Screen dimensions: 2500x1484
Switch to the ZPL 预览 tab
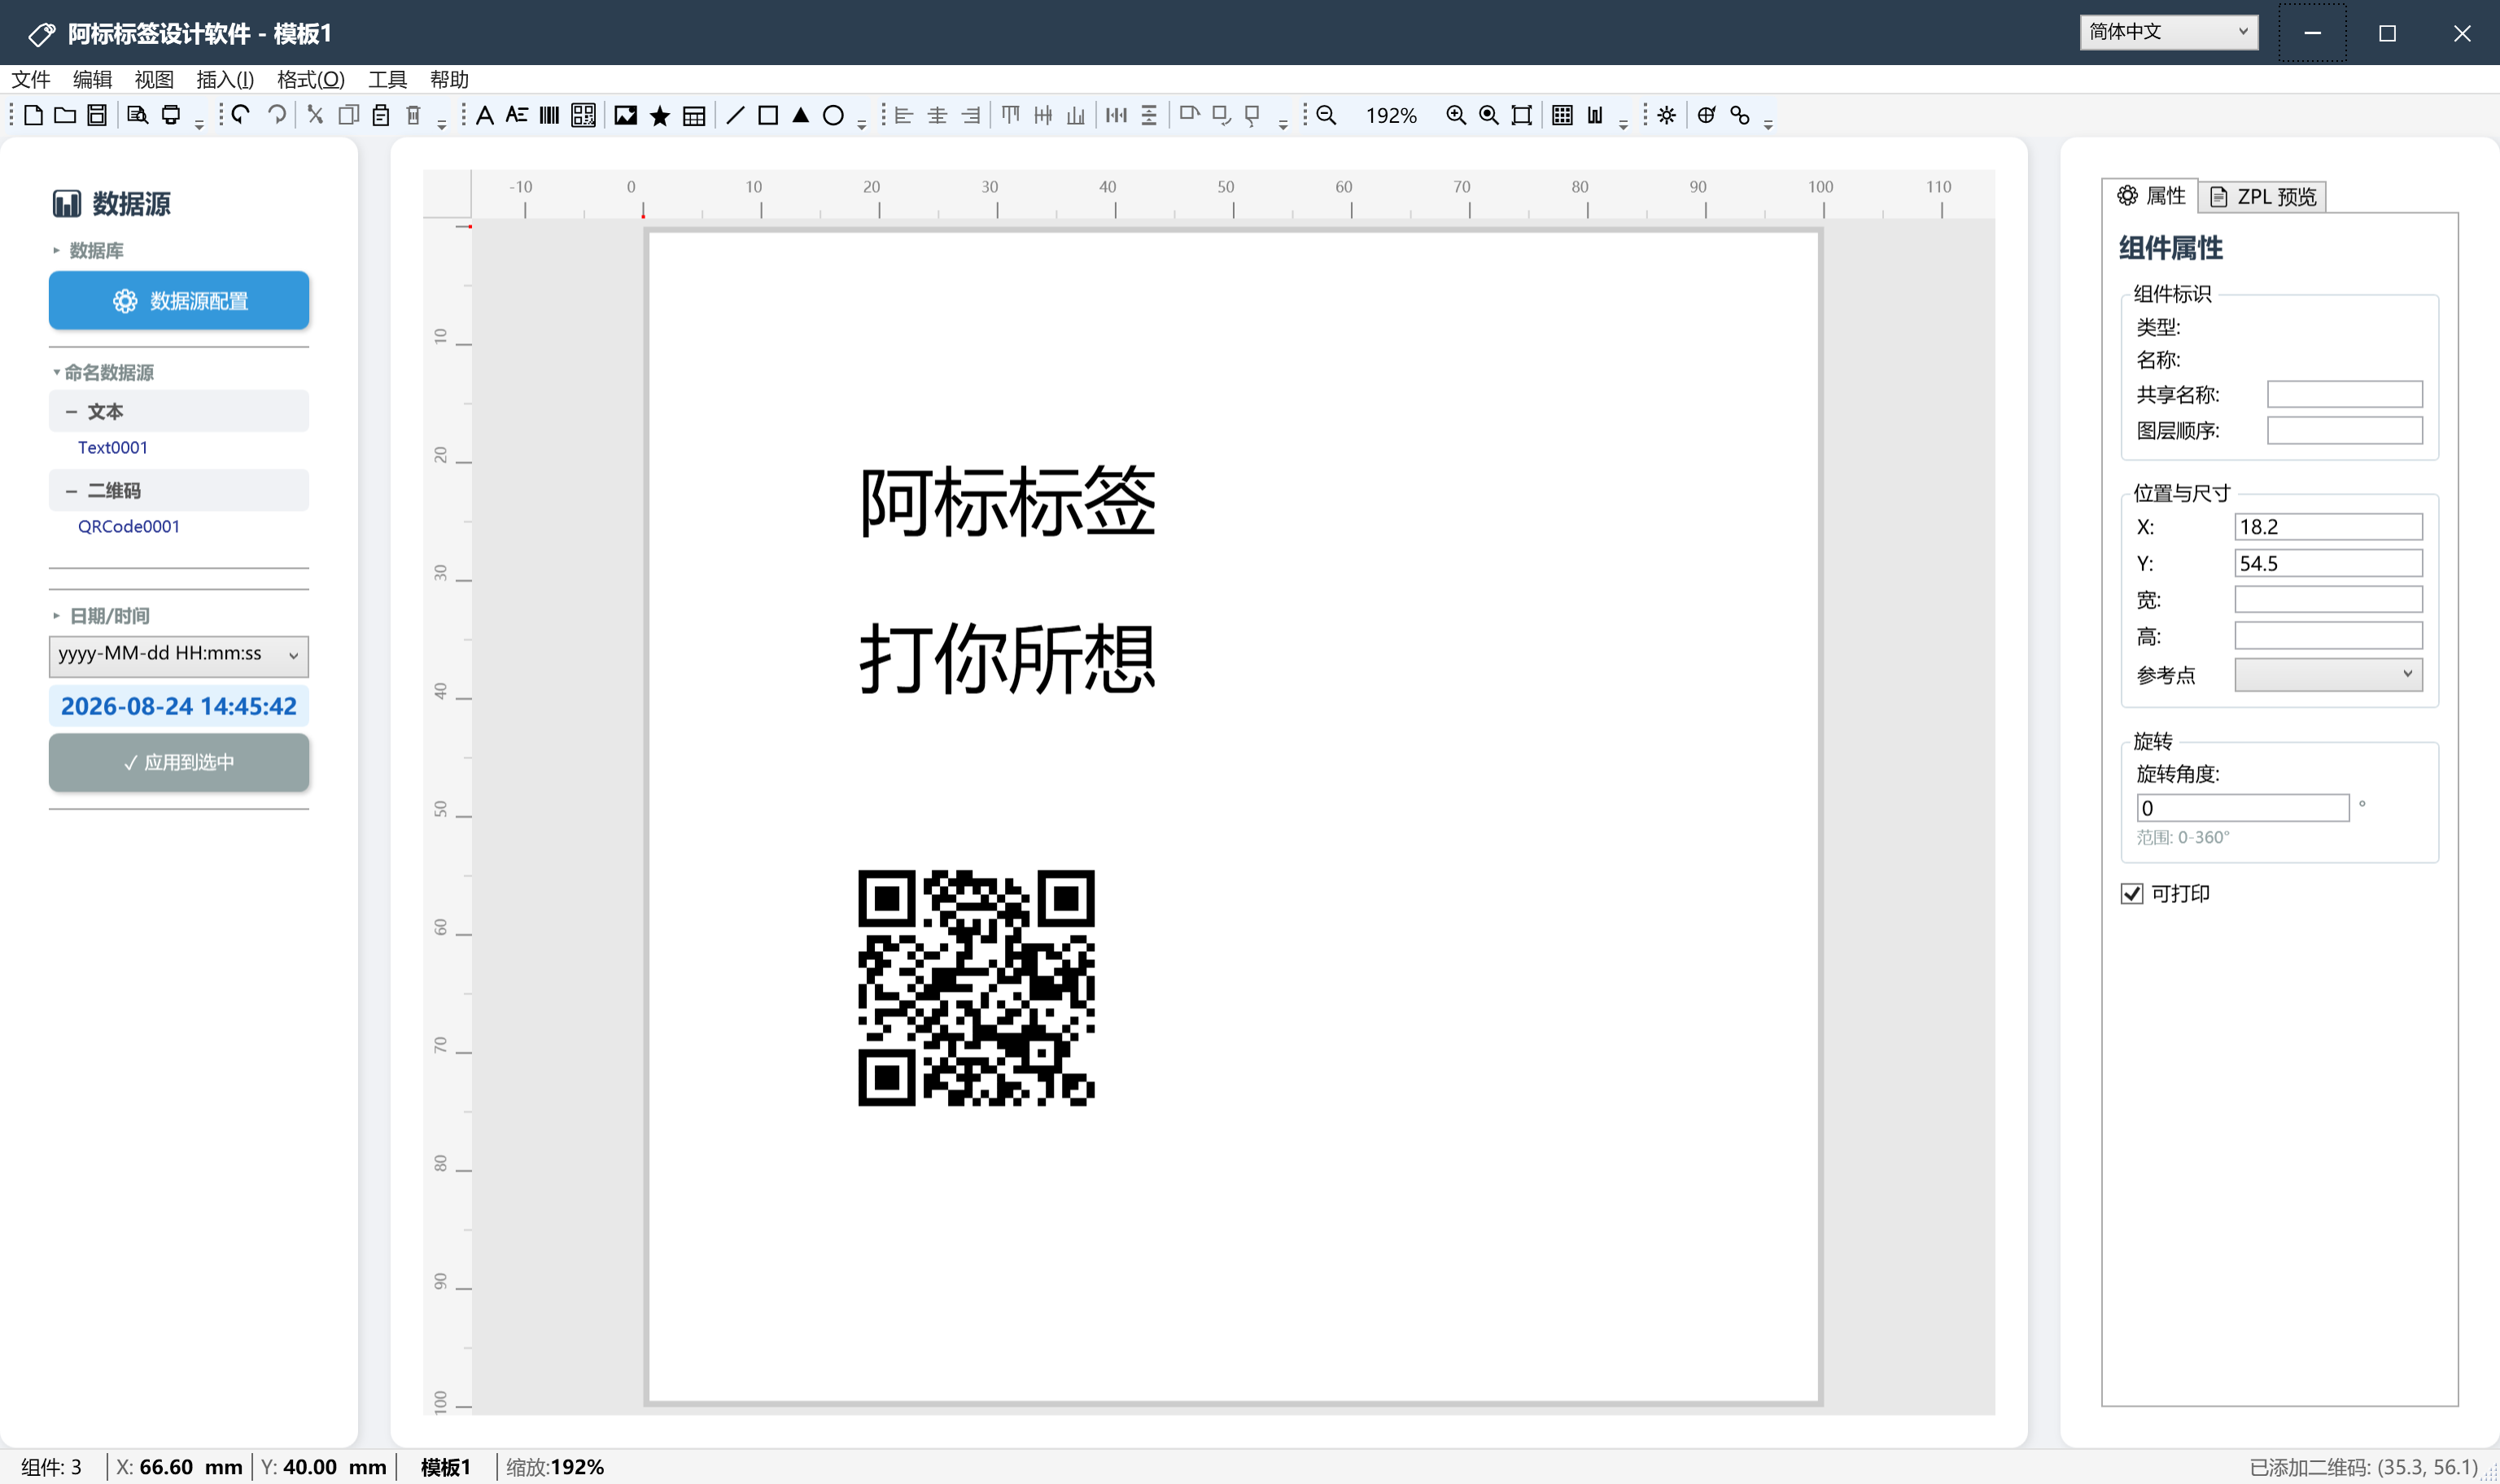[x=2262, y=196]
